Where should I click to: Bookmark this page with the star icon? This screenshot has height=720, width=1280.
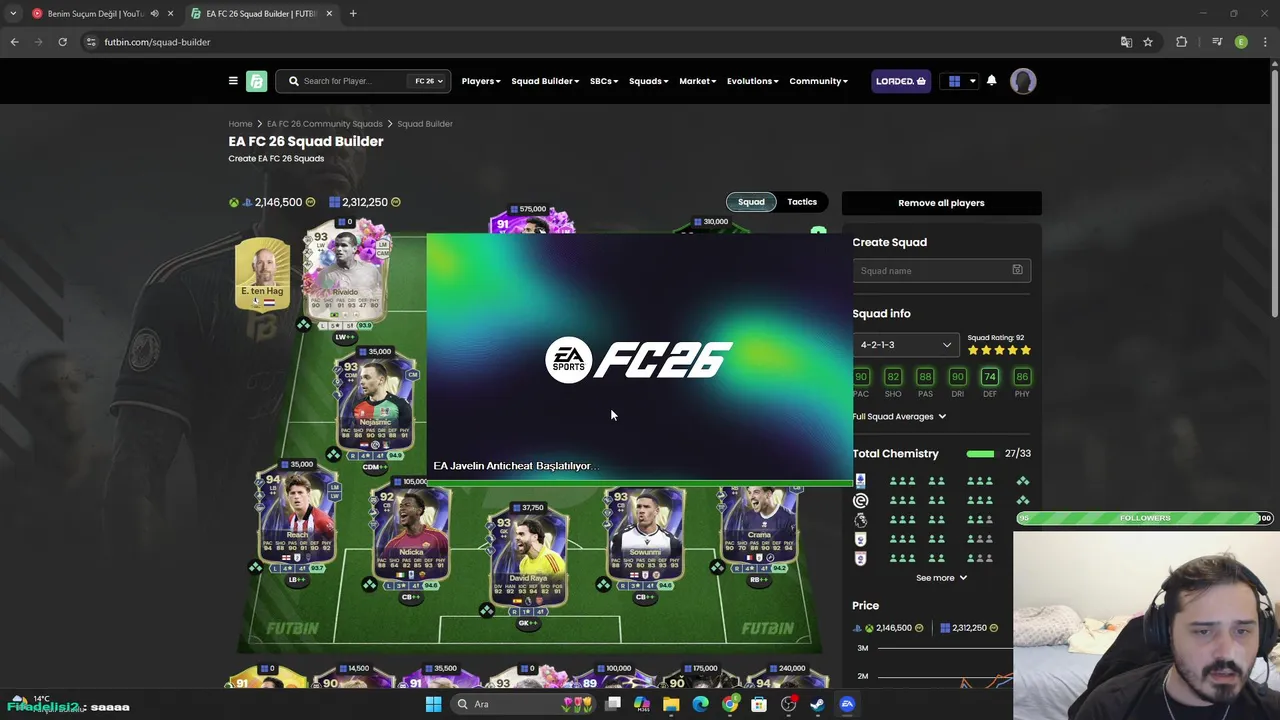[x=1148, y=42]
